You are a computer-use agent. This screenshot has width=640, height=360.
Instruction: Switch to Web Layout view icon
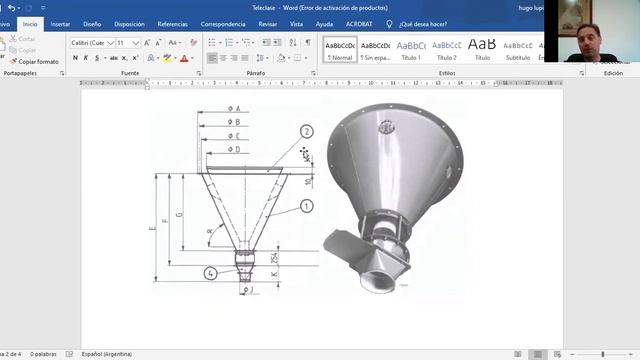[557, 354]
